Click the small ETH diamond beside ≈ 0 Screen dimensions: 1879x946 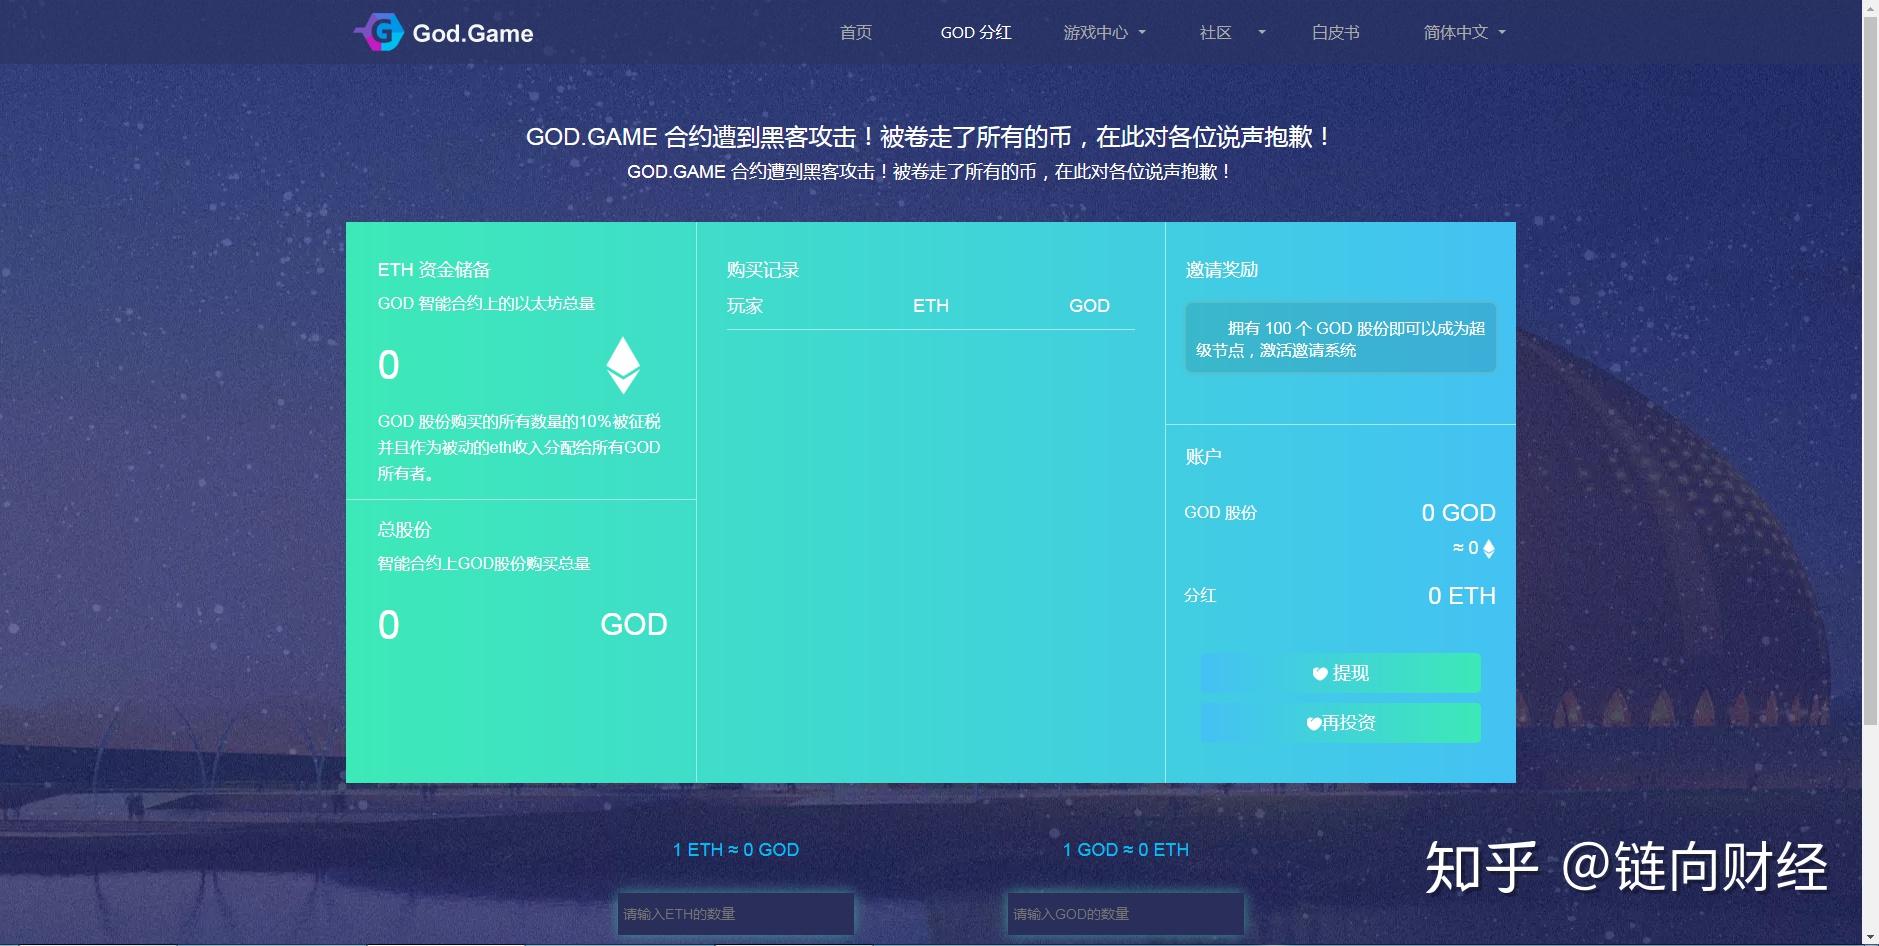(x=1489, y=548)
